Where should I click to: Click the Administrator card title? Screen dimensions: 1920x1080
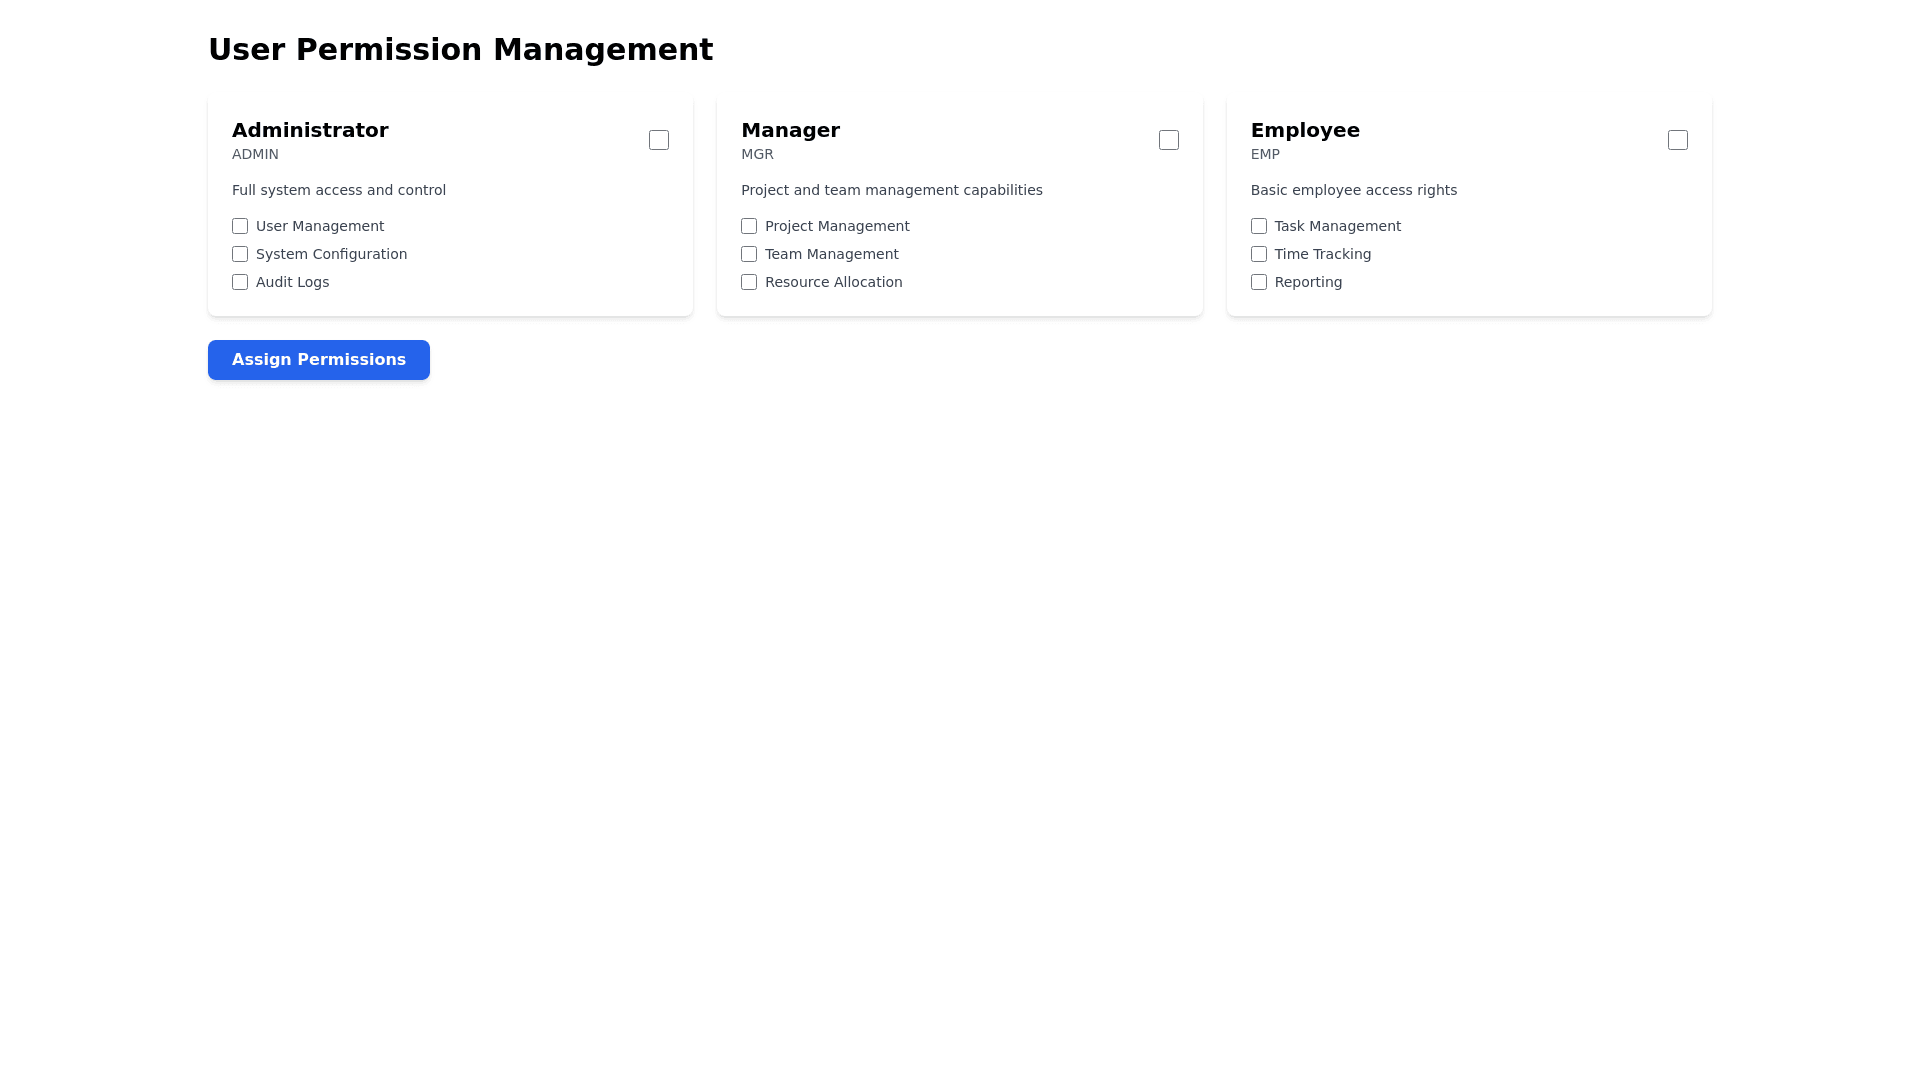[x=310, y=130]
